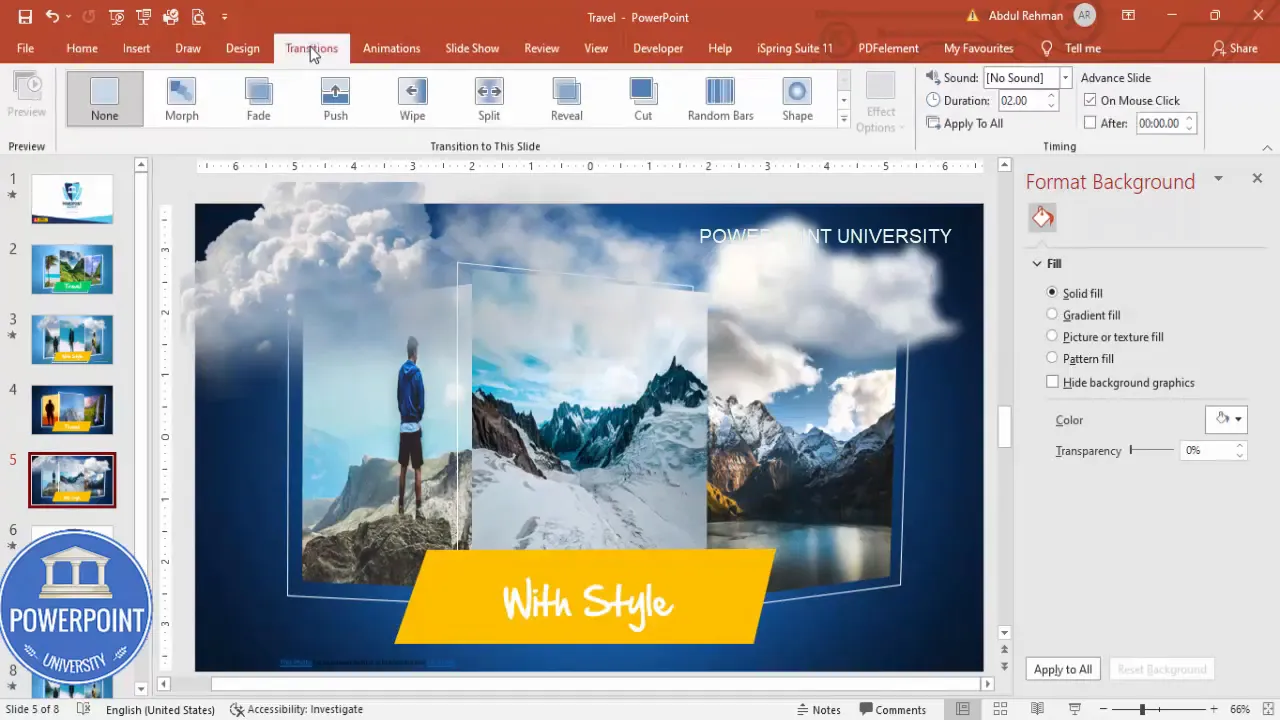Enable the After advance checkbox
This screenshot has height=720, width=1280.
pyautogui.click(x=1091, y=123)
